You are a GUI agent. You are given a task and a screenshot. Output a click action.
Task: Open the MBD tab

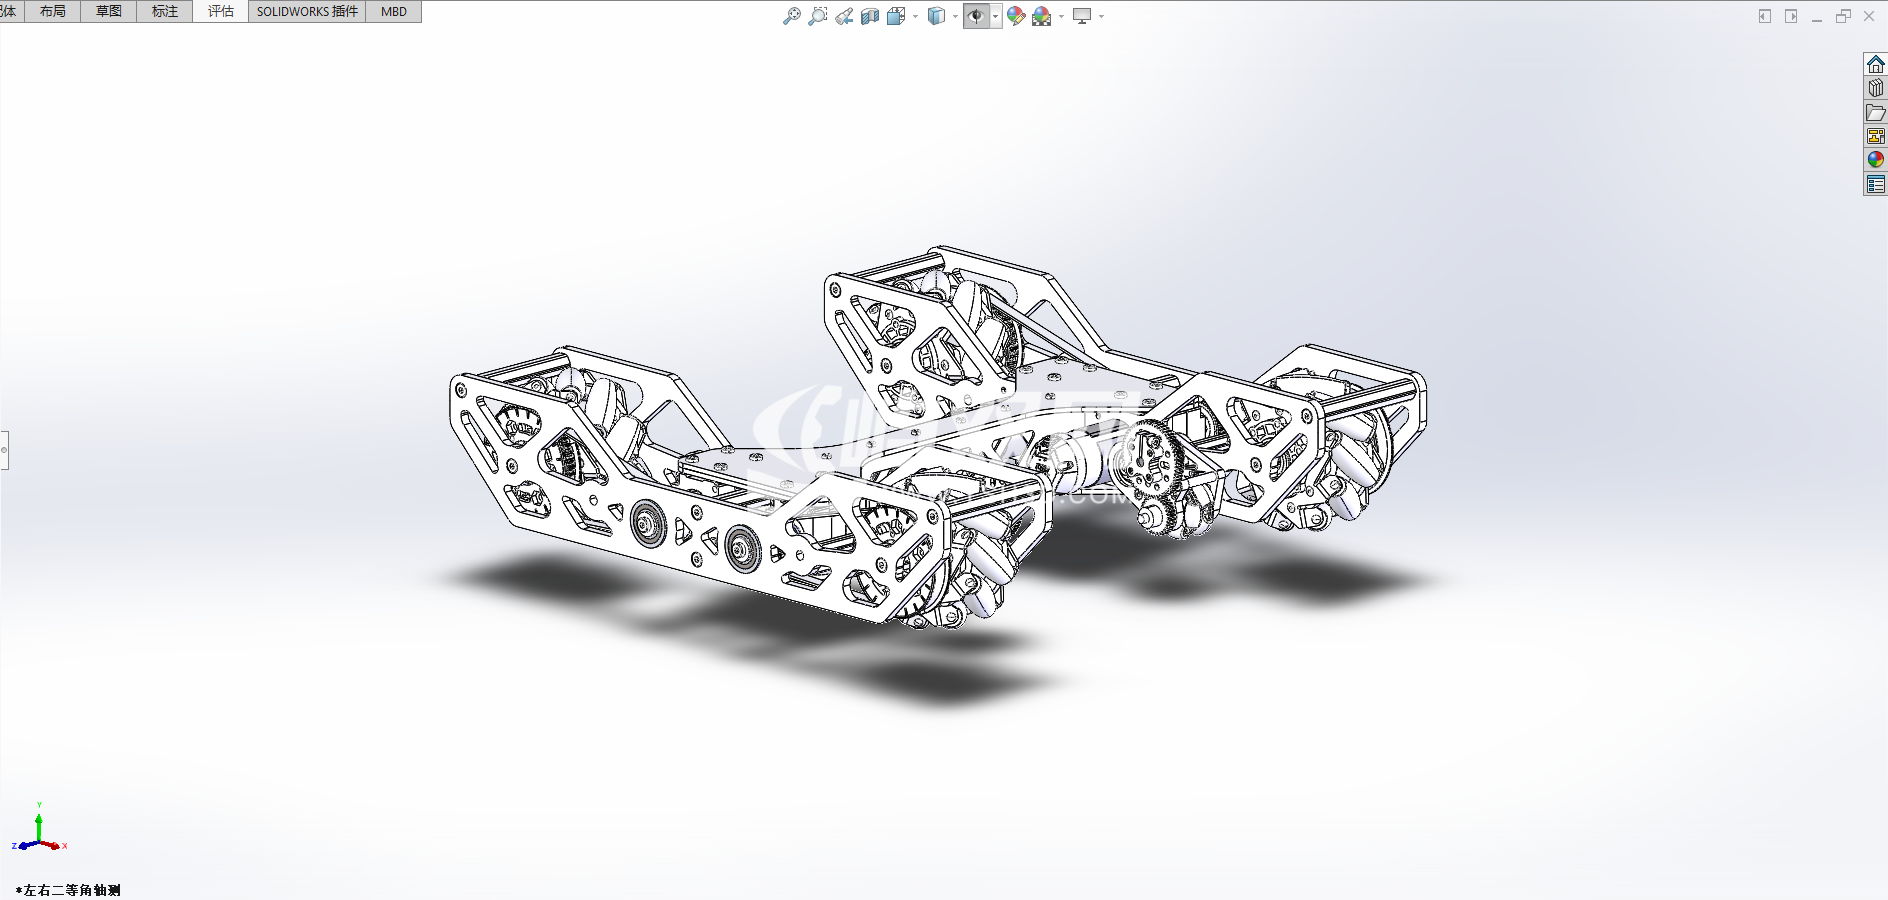coord(394,11)
